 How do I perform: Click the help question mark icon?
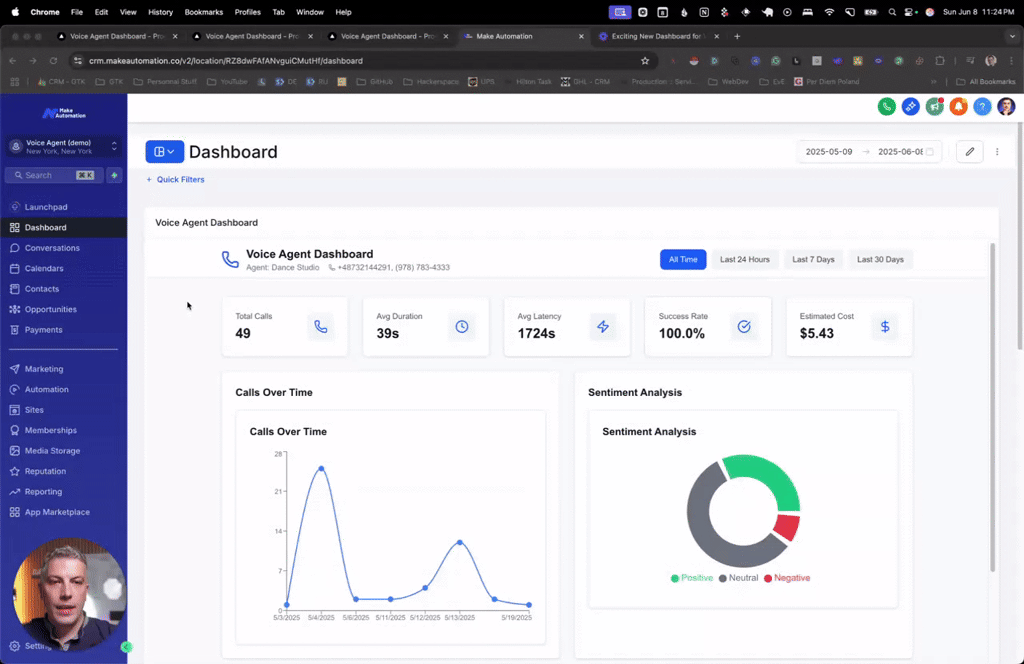click(982, 105)
